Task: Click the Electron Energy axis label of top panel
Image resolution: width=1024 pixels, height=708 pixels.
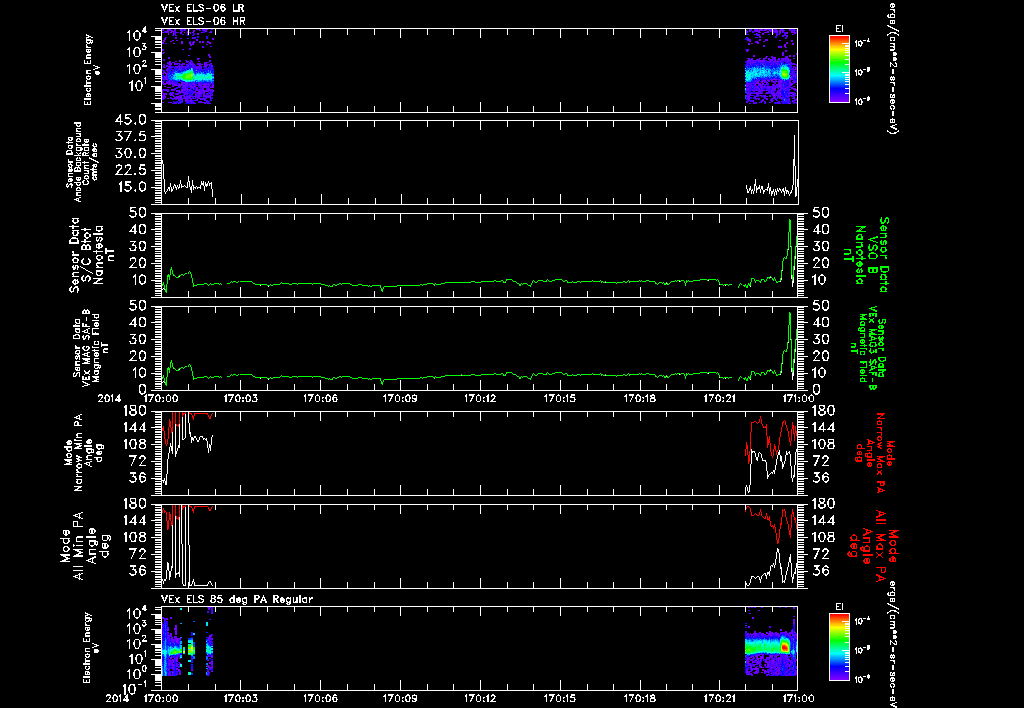Action: (88, 70)
